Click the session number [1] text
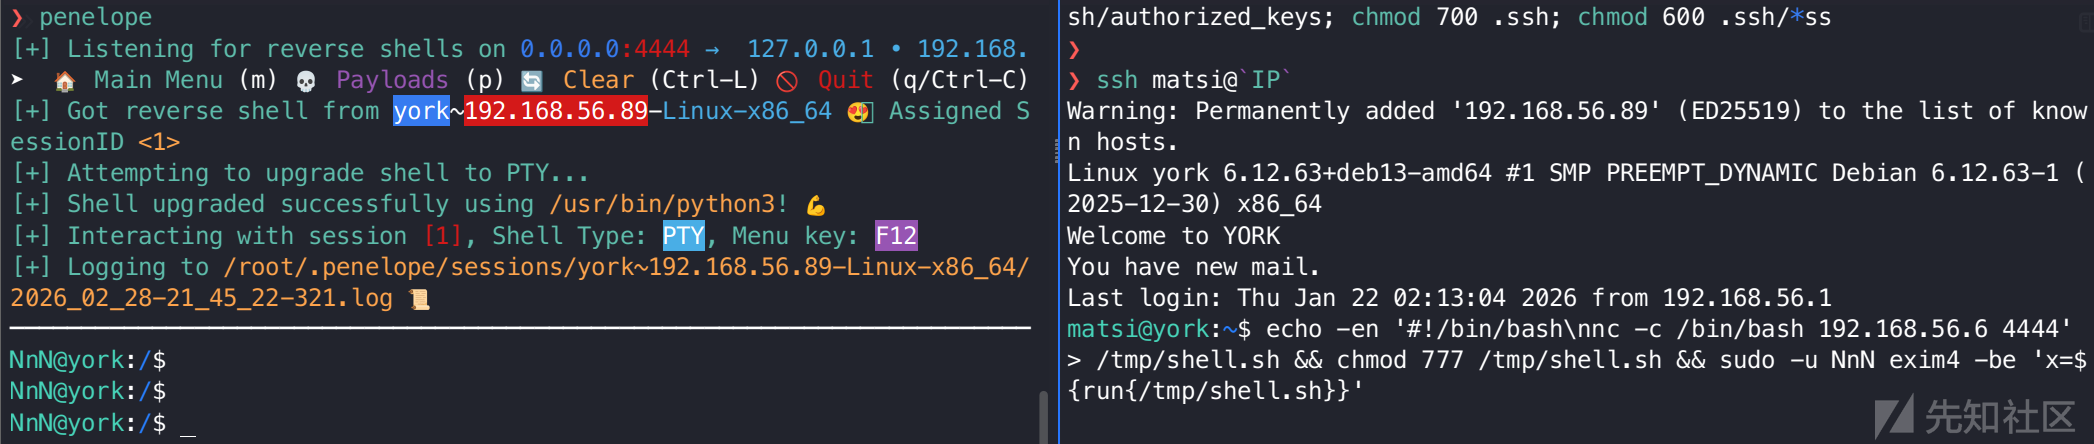The width and height of the screenshot is (2094, 444). (443, 236)
